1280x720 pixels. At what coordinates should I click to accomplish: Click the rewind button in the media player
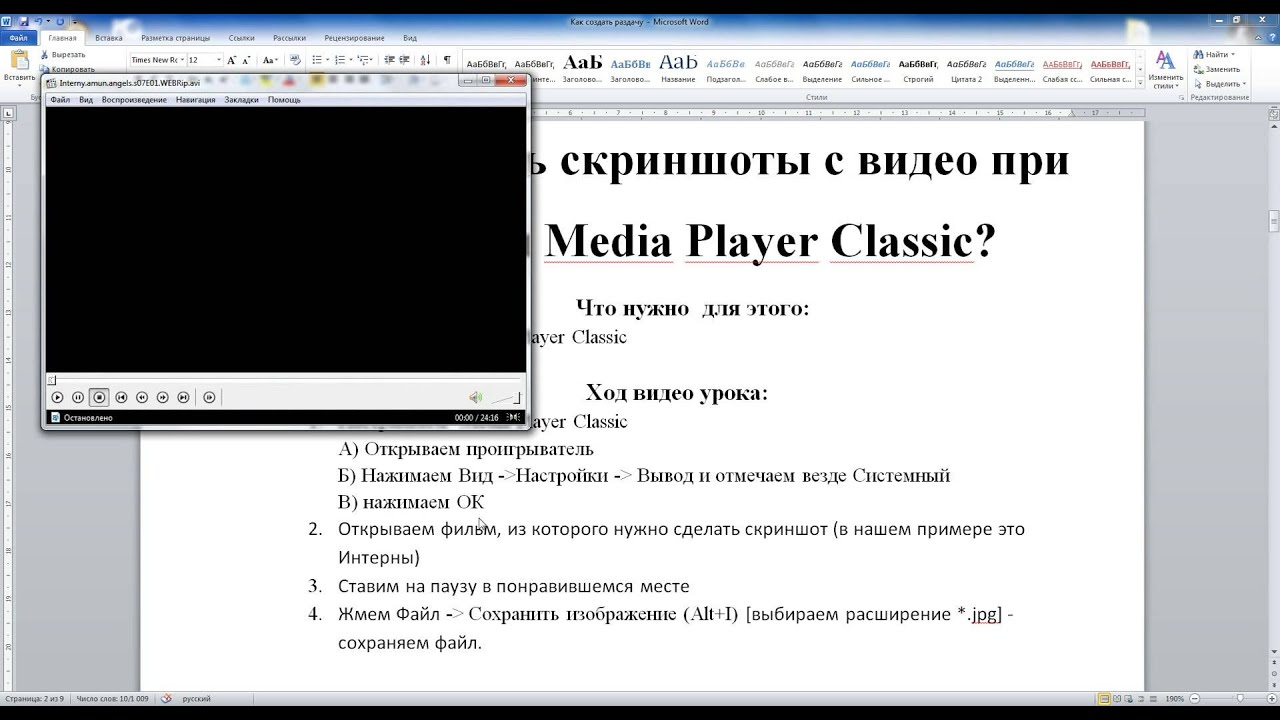click(142, 397)
